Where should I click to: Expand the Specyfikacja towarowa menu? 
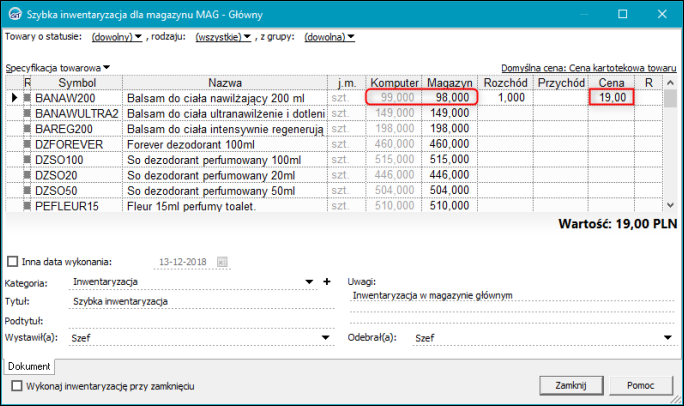[57, 68]
